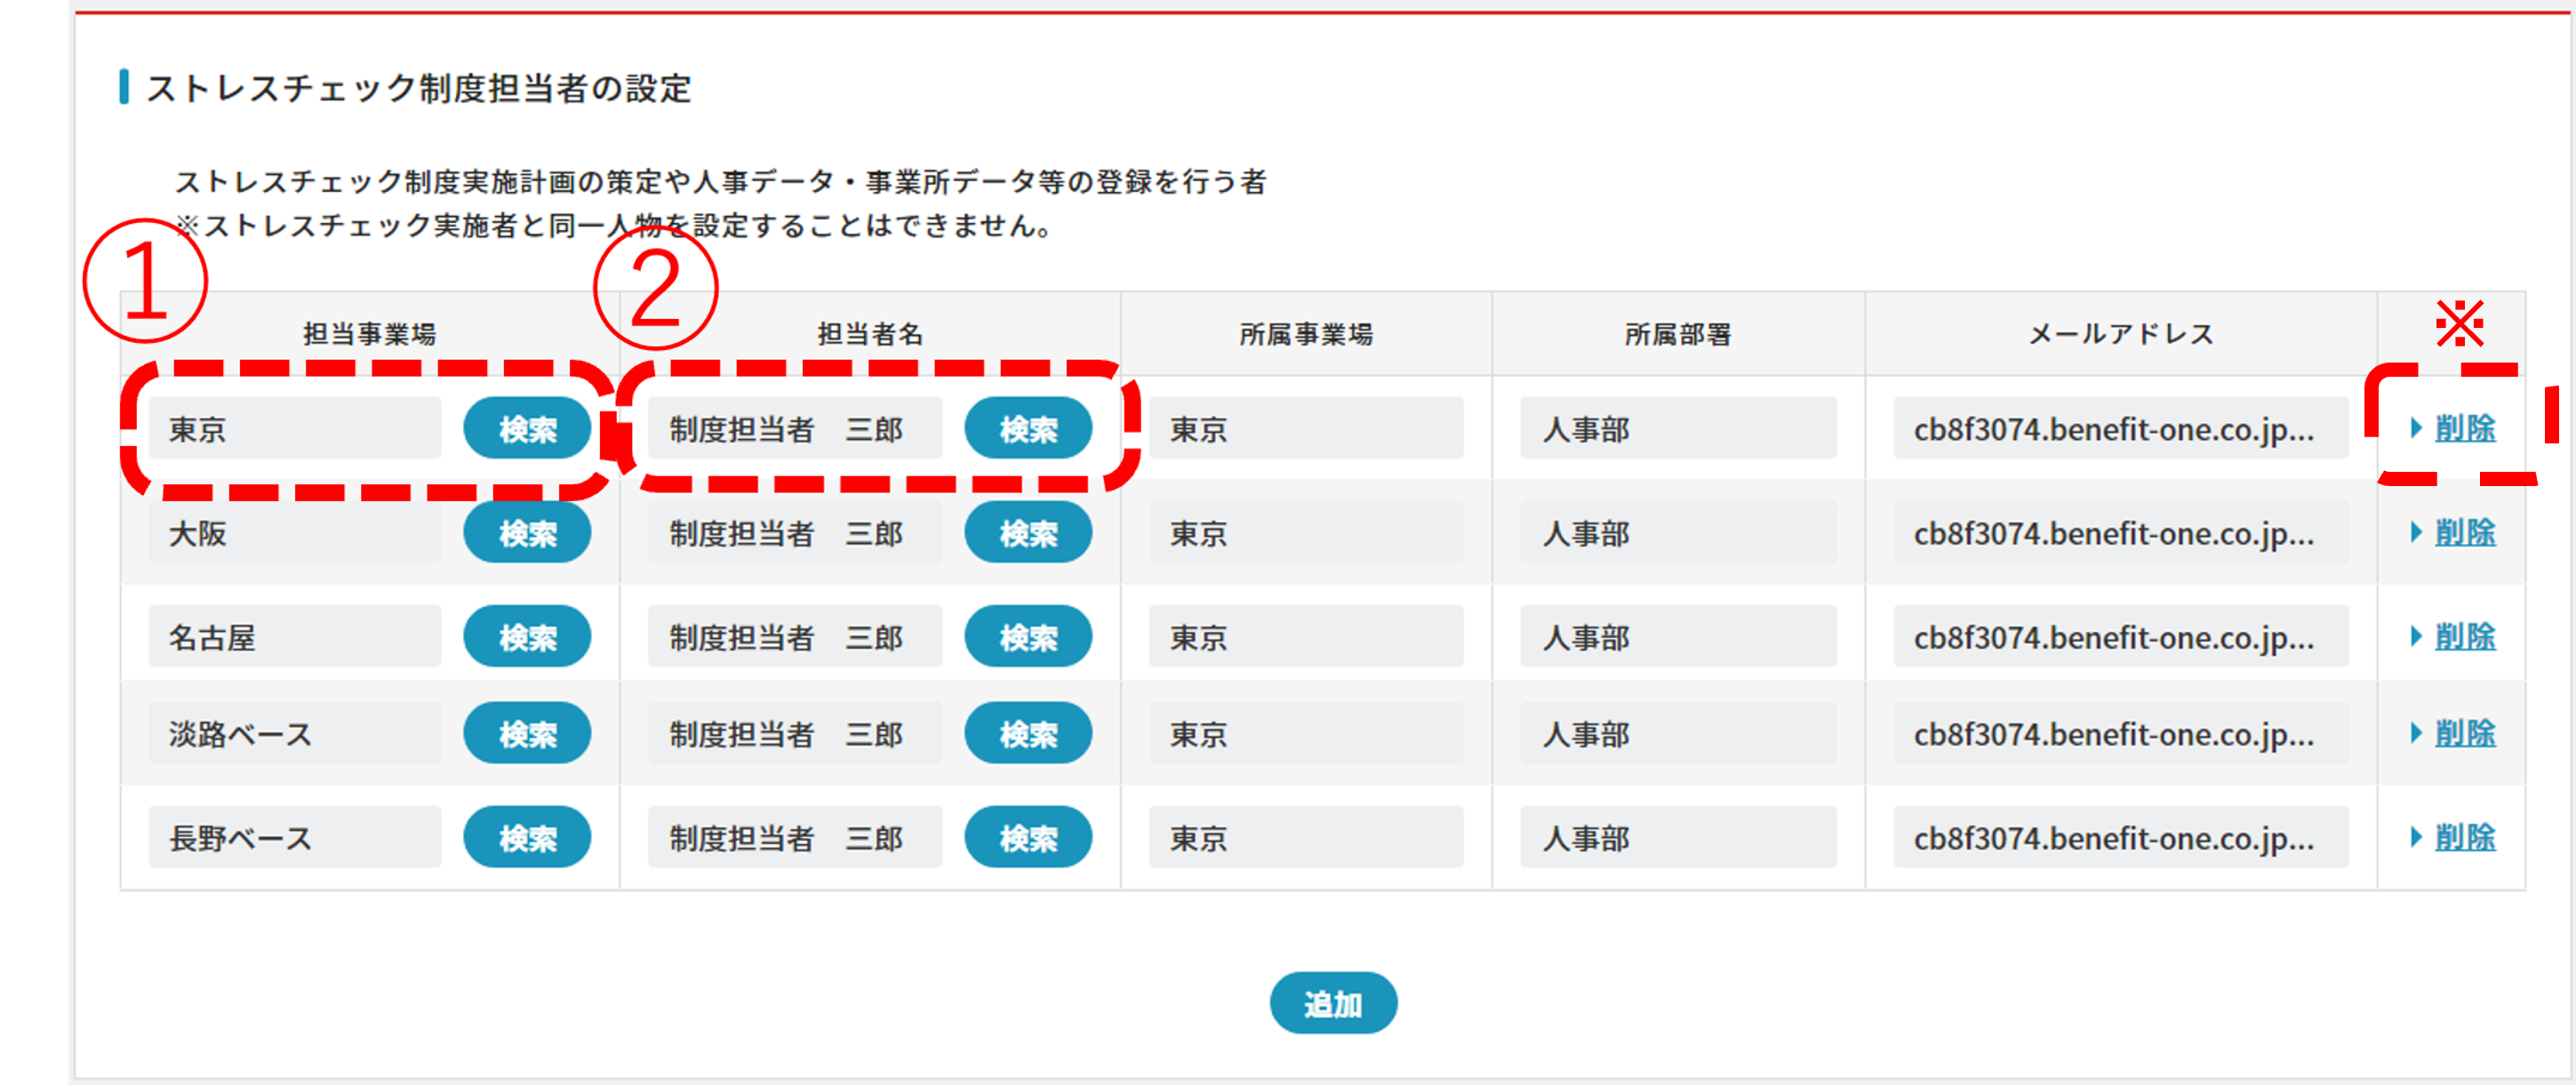Delete the 淡路ベース row via 削除 link
This screenshot has height=1085, width=2576.
click(2464, 734)
